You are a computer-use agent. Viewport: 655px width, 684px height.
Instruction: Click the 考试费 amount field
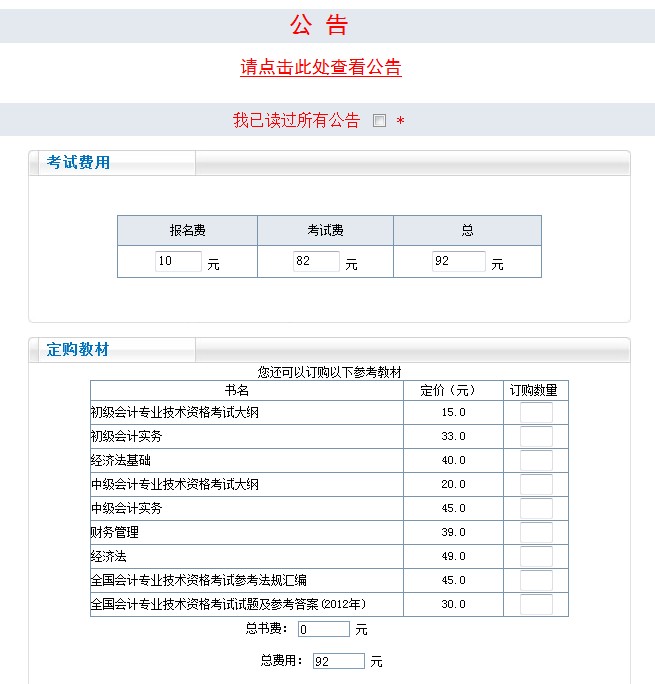click(316, 262)
